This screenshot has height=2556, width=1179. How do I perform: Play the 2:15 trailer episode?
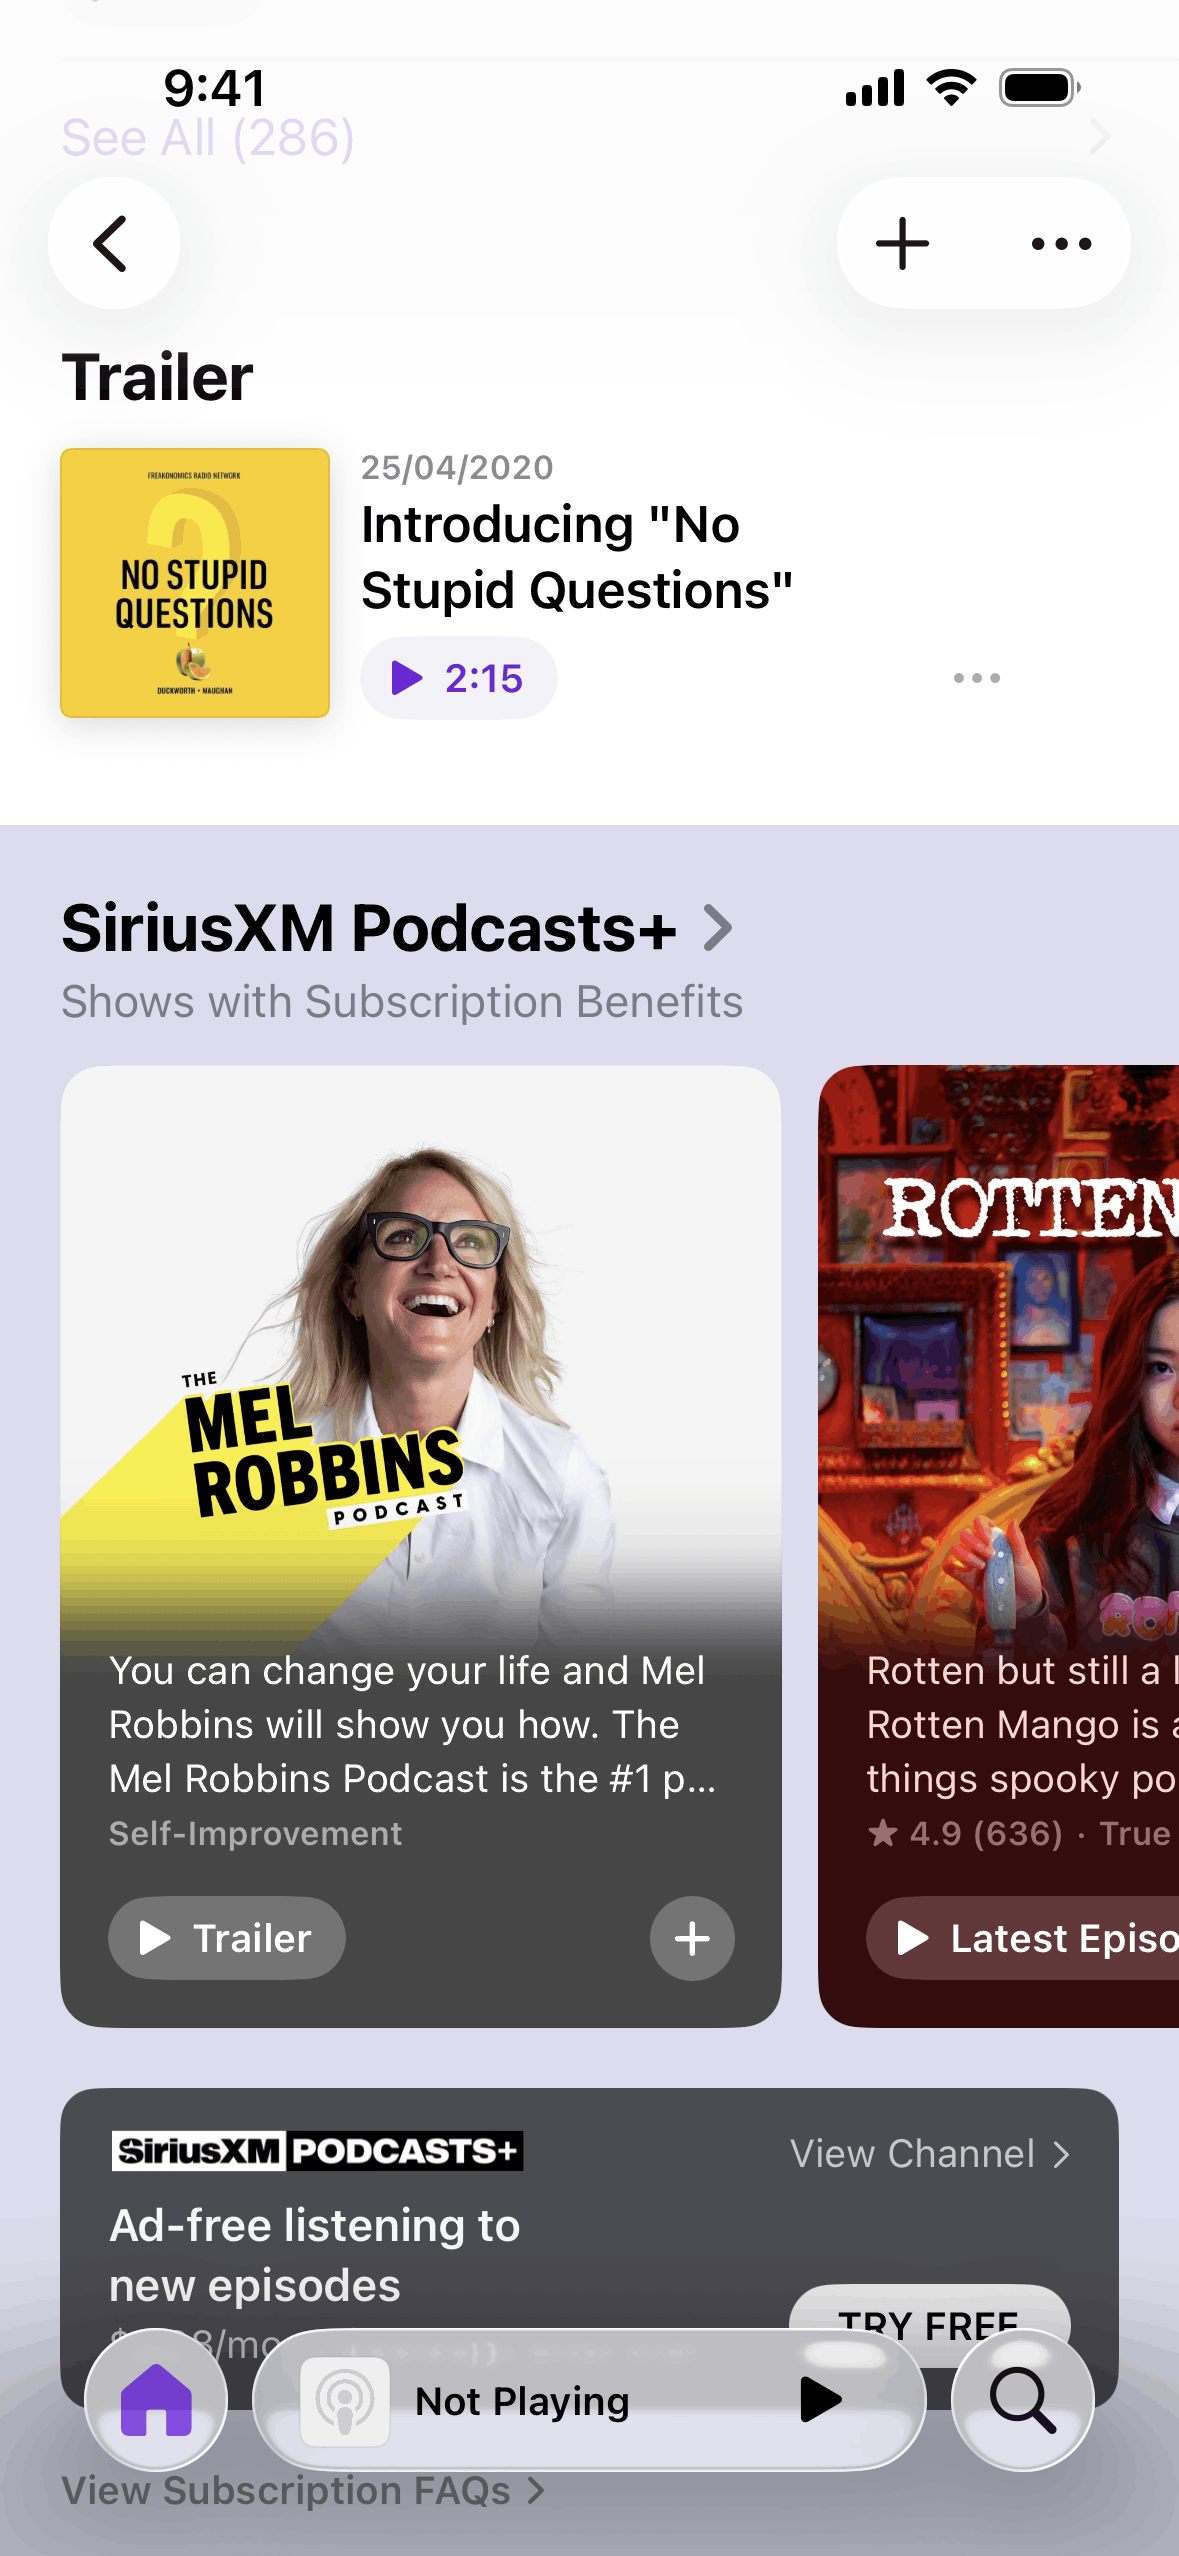point(458,678)
